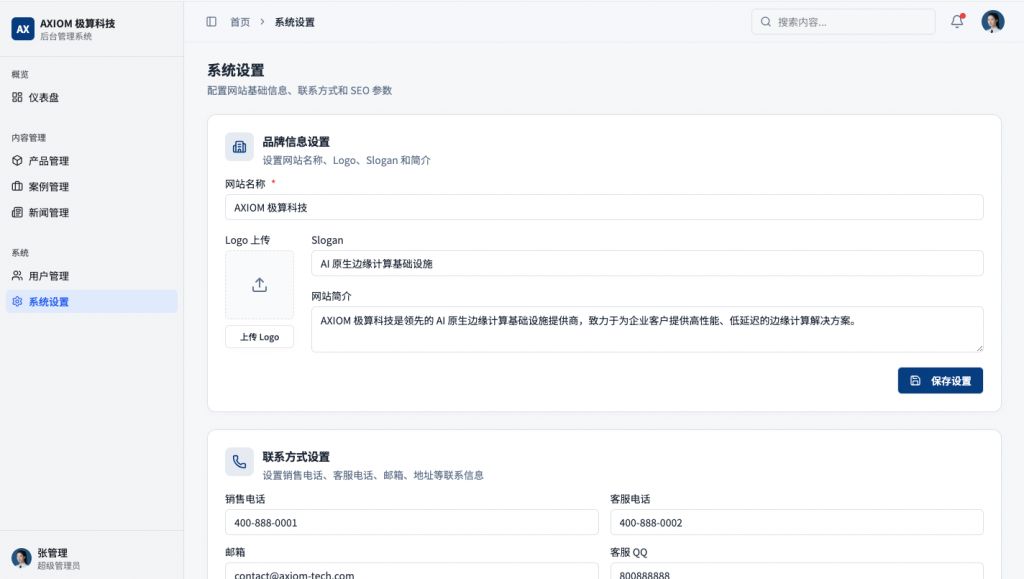Viewport: 1024px width, 579px height.
Task: Click the 保存设置 button
Action: click(940, 381)
